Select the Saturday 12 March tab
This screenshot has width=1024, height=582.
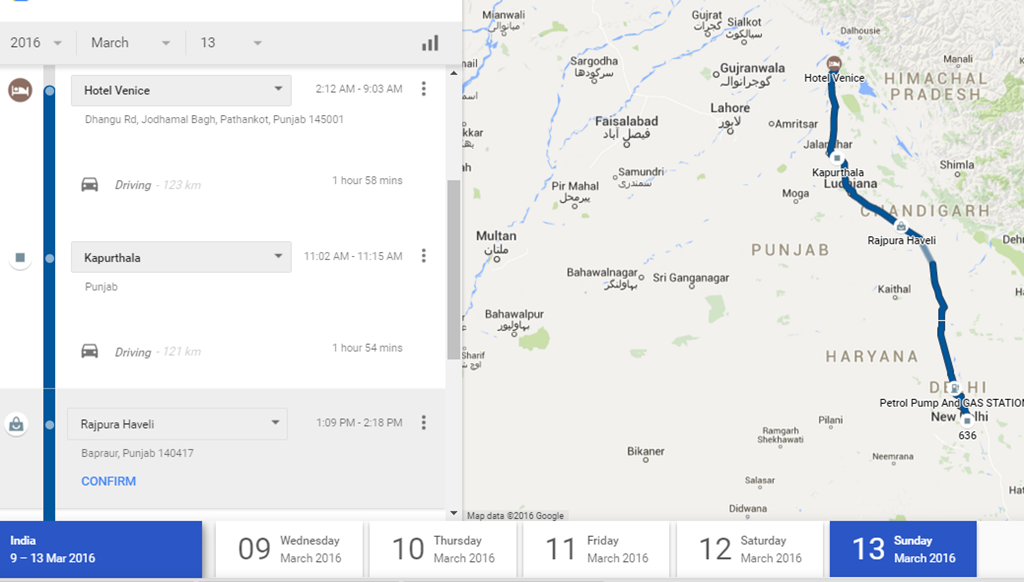click(x=750, y=549)
